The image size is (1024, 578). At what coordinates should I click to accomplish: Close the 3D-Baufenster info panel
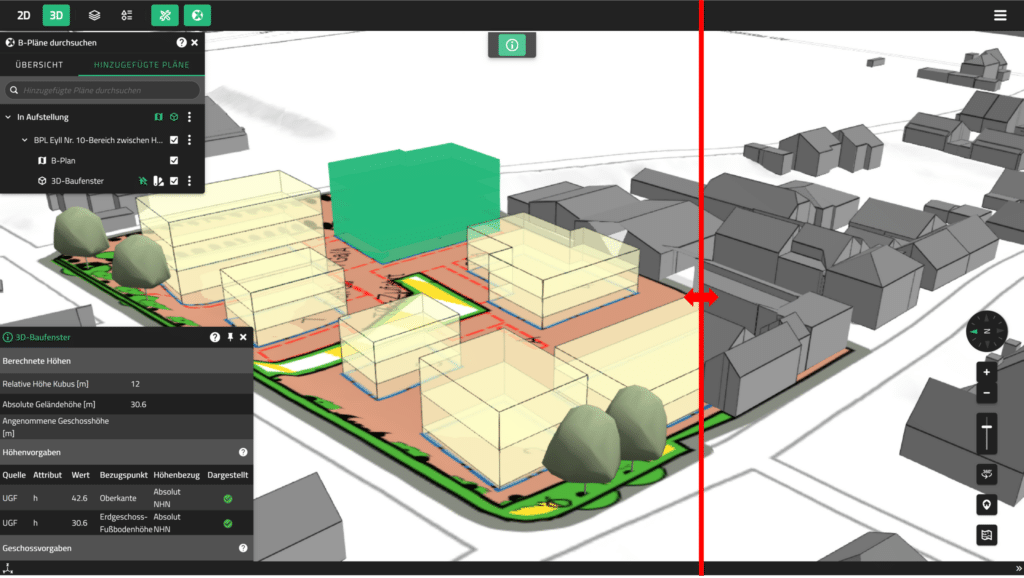[243, 337]
